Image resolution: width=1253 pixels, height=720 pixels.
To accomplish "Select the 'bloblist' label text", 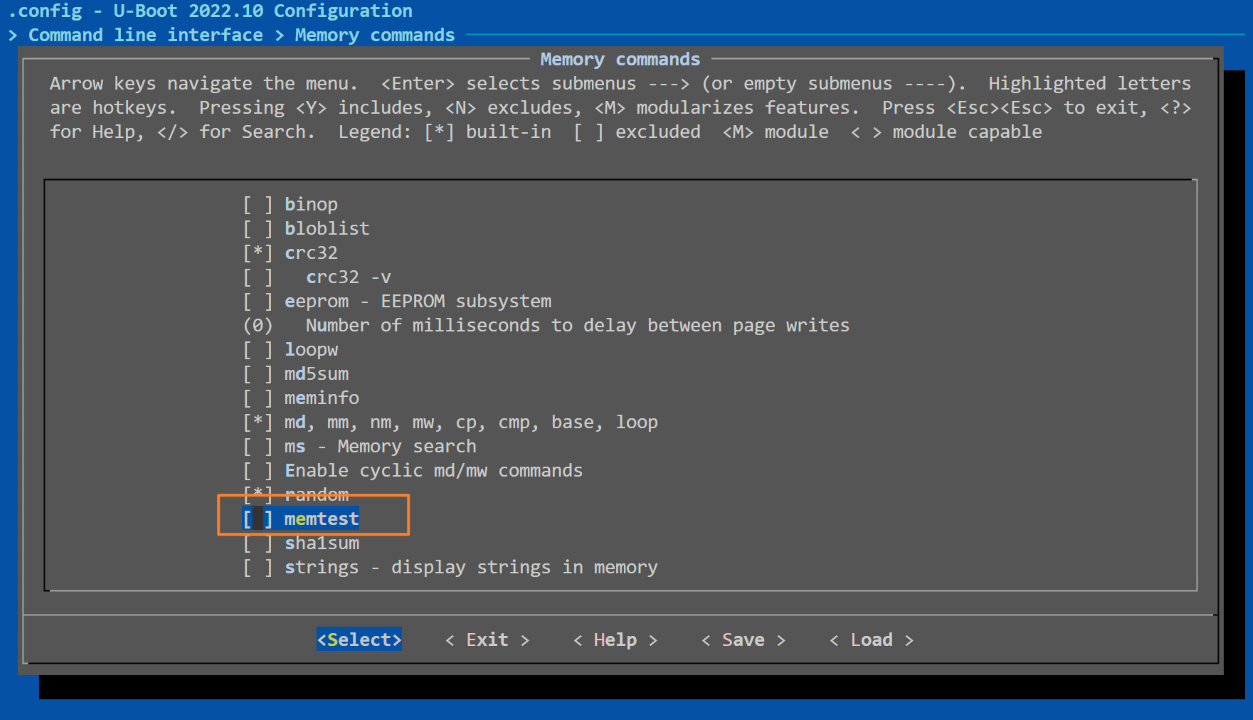I will [327, 229].
